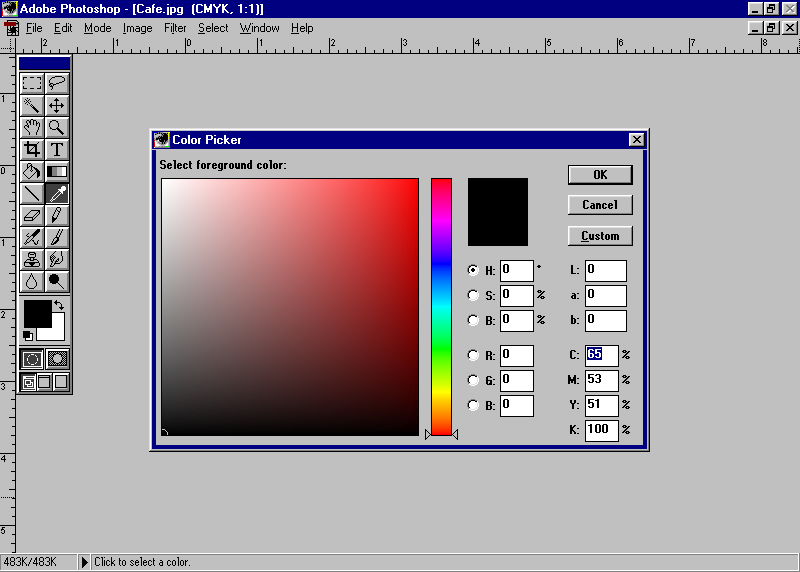Click the black color preview swatch
This screenshot has width=800, height=572.
point(498,212)
